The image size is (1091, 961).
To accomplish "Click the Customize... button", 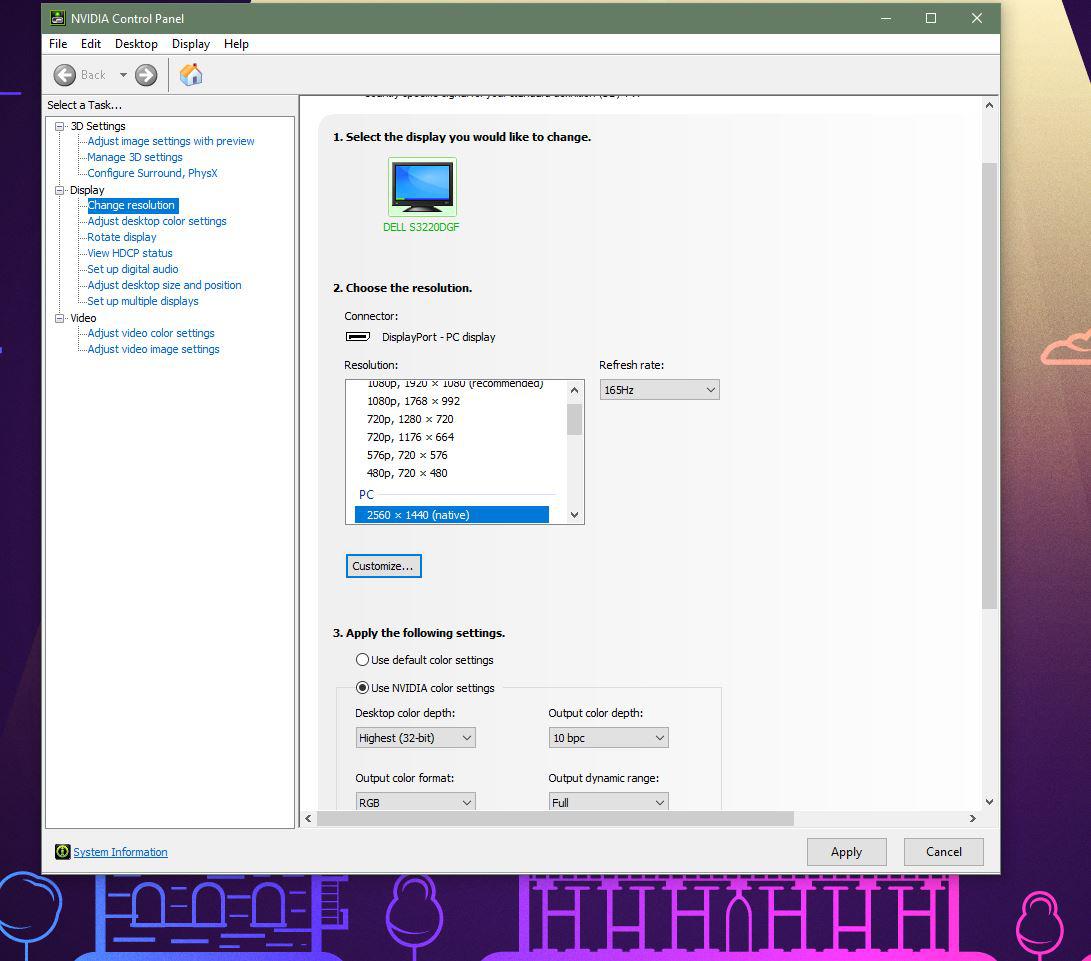I will pos(383,566).
